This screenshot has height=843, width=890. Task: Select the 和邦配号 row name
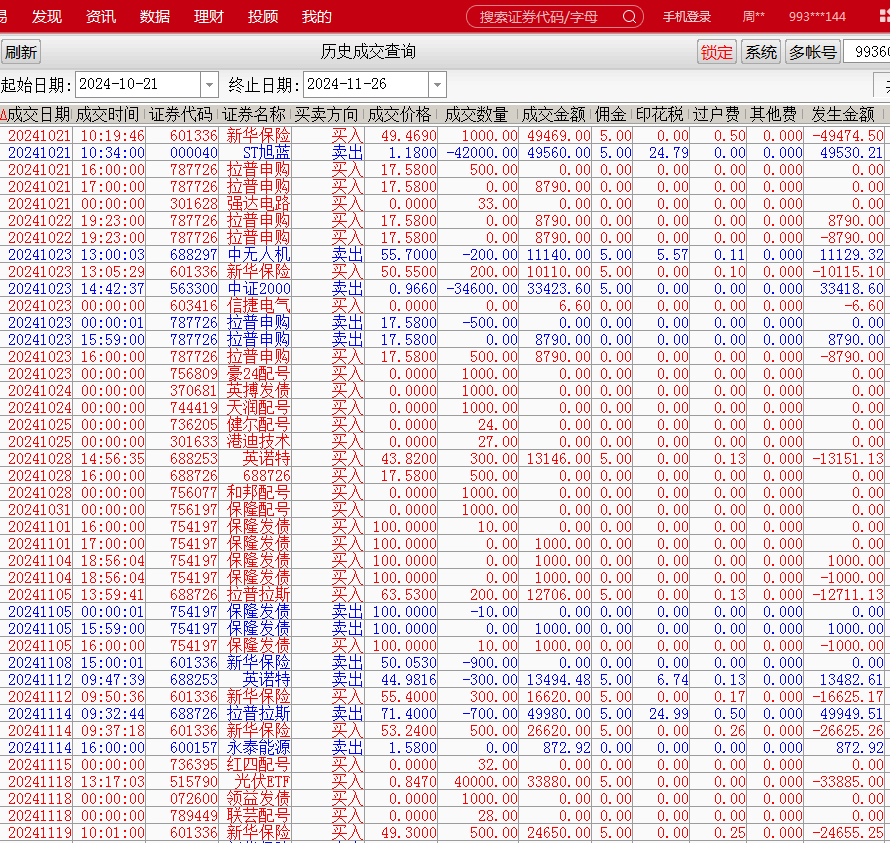pos(258,493)
